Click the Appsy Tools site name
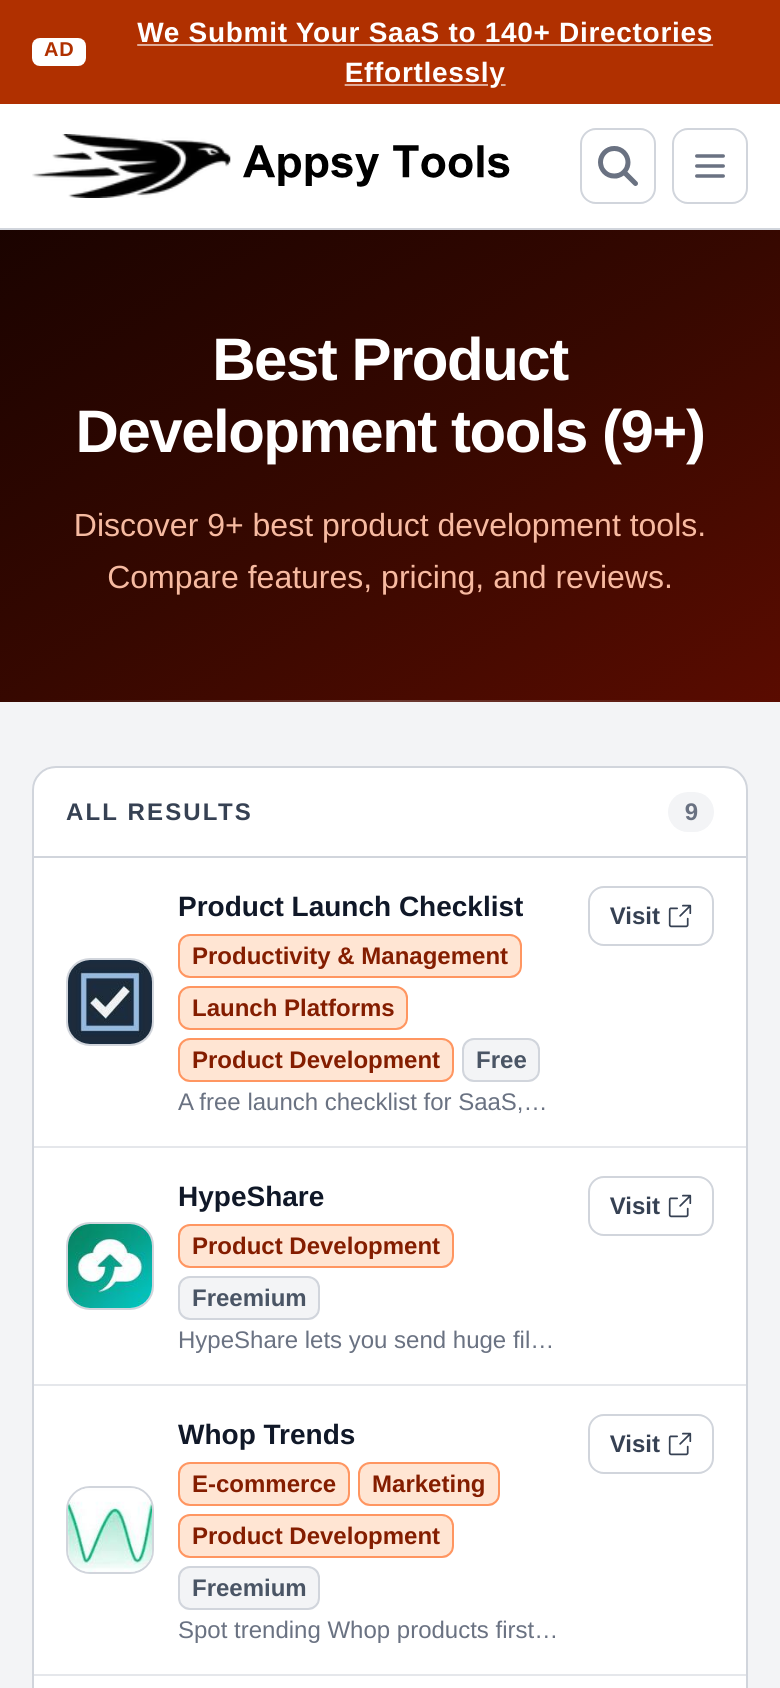 377,163
